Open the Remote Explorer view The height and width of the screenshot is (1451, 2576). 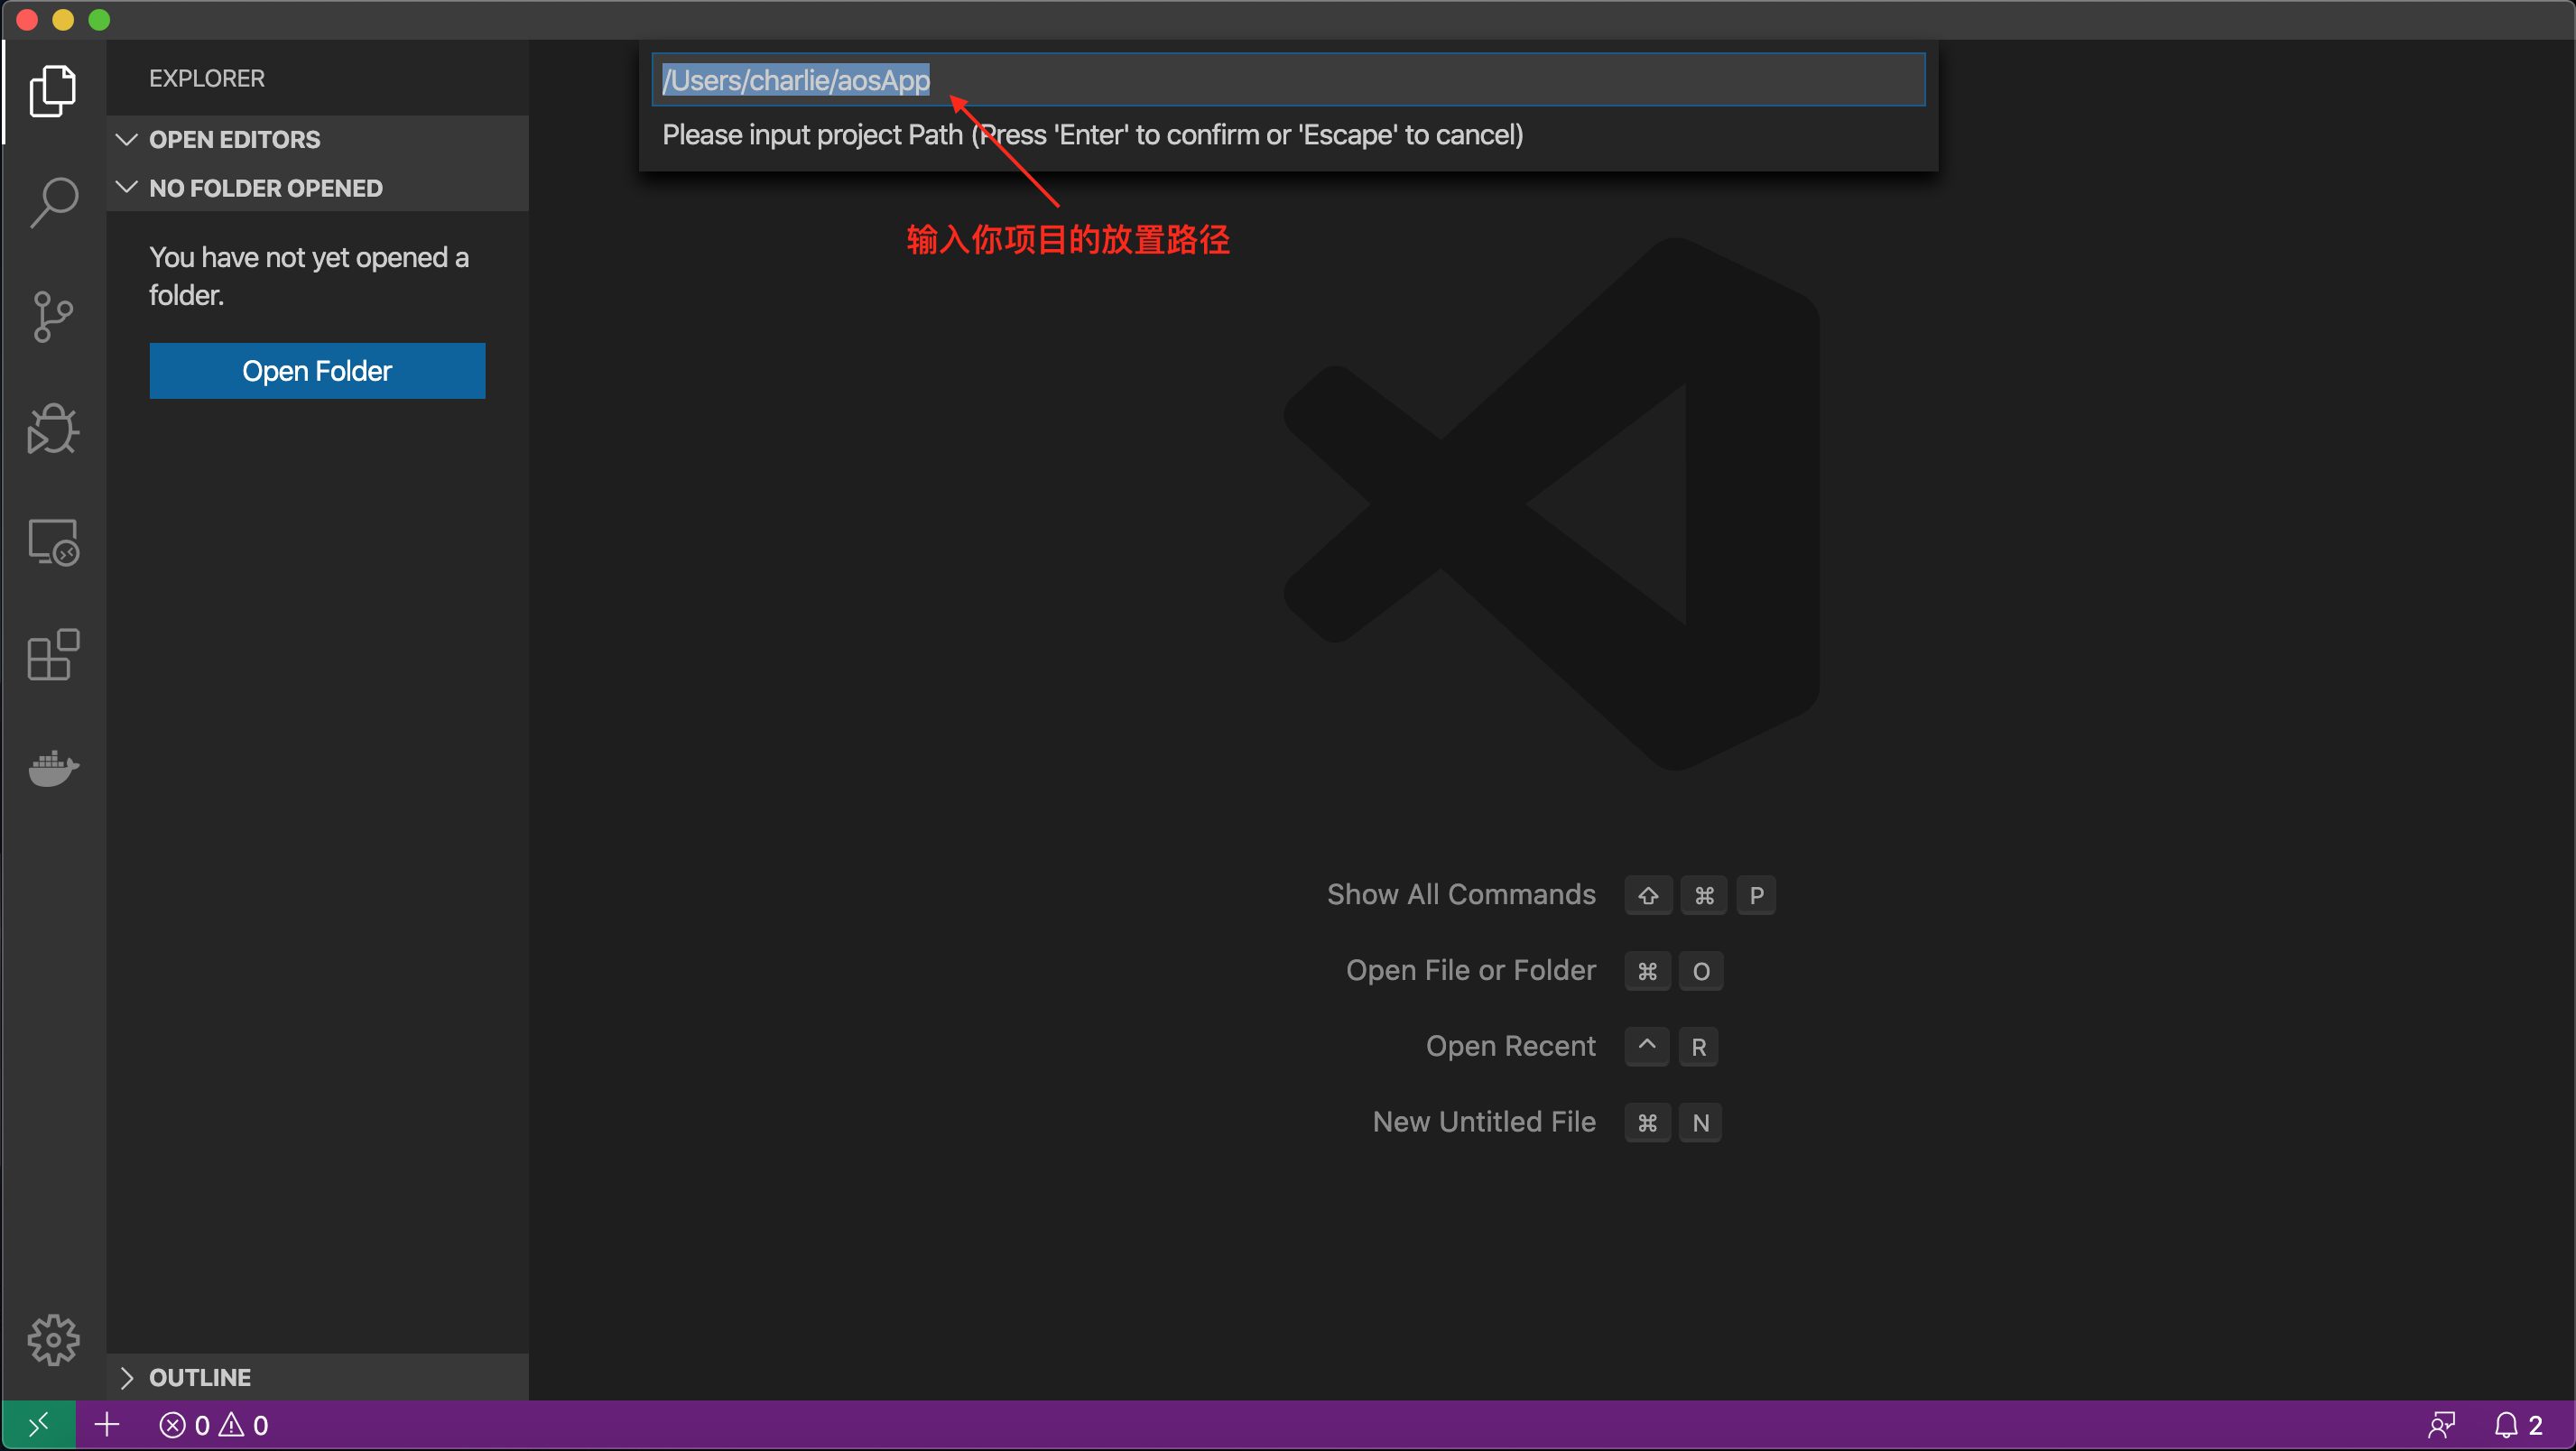pyautogui.click(x=53, y=542)
